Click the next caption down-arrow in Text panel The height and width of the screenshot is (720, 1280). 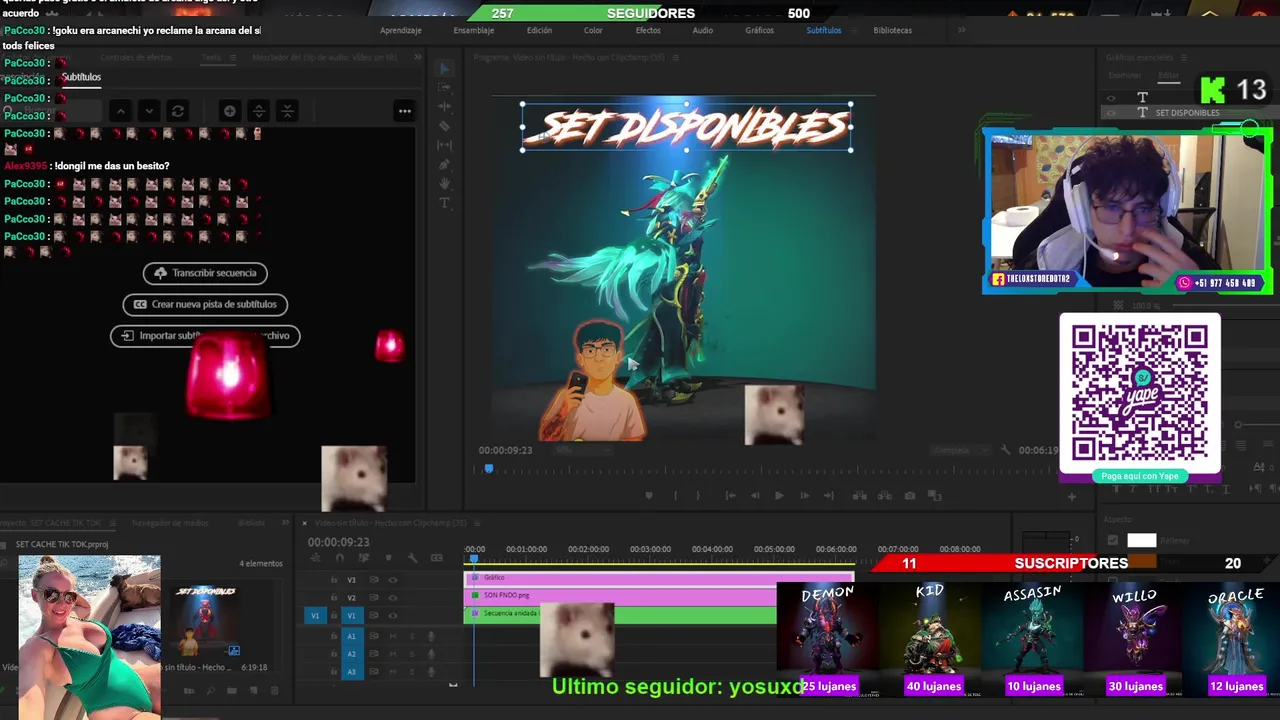[x=148, y=111]
